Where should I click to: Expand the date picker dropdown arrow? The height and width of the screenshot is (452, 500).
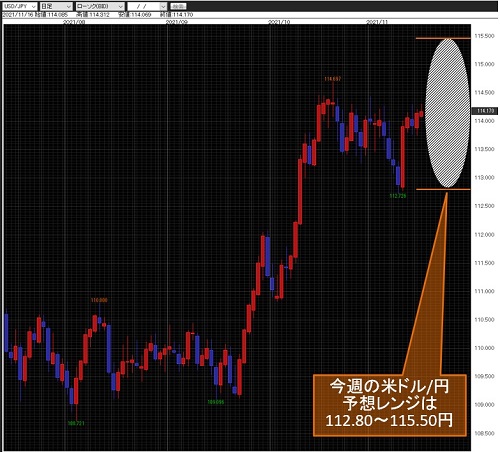tap(163, 6)
